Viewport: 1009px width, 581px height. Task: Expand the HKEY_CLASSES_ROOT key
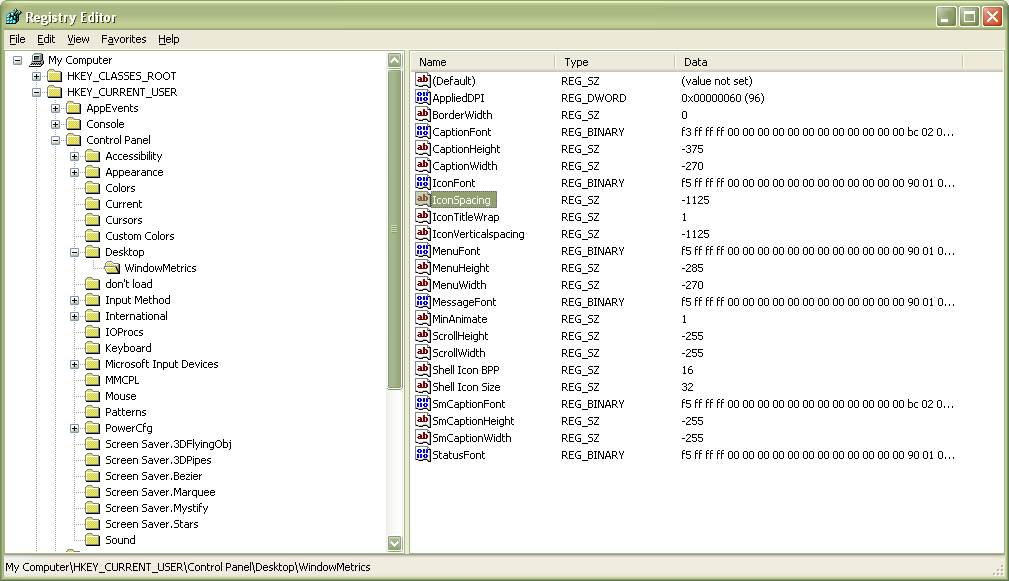click(x=36, y=76)
